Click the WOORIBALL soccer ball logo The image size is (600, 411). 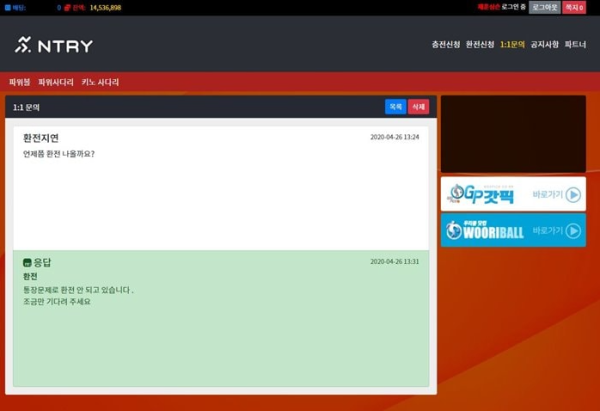coord(455,231)
